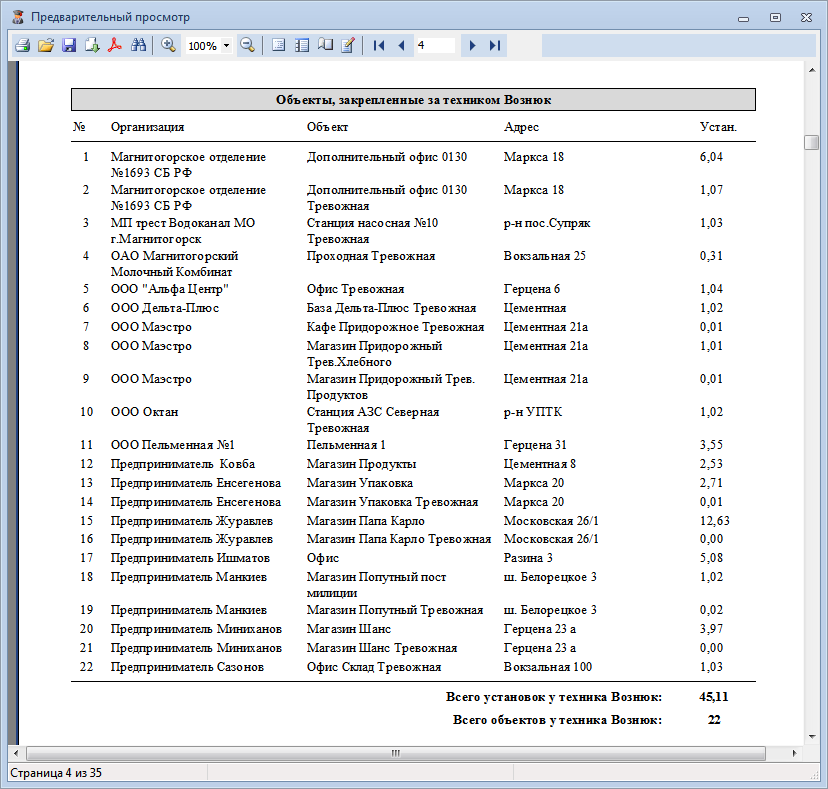The width and height of the screenshot is (828, 789).
Task: Click the page number field showing 4
Action: click(x=435, y=45)
